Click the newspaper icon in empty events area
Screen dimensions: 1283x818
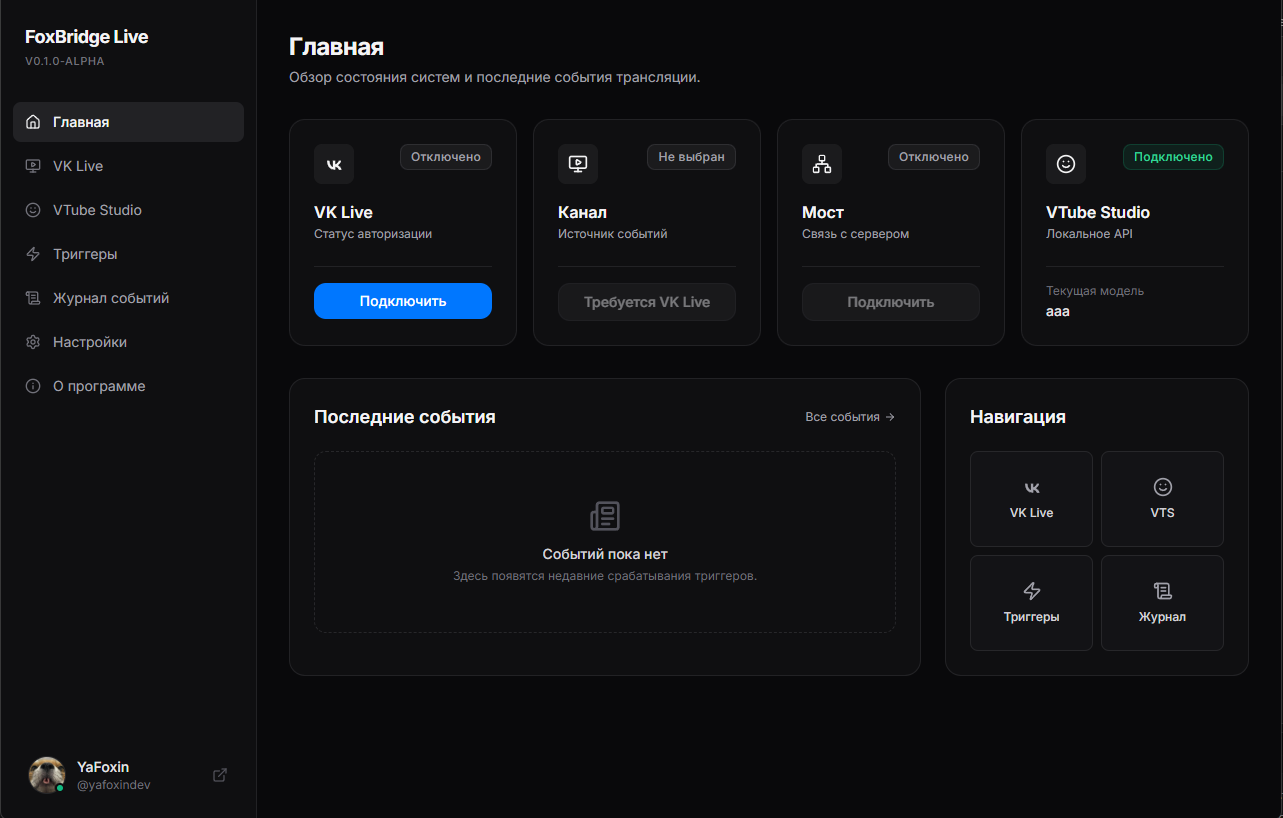[605, 516]
